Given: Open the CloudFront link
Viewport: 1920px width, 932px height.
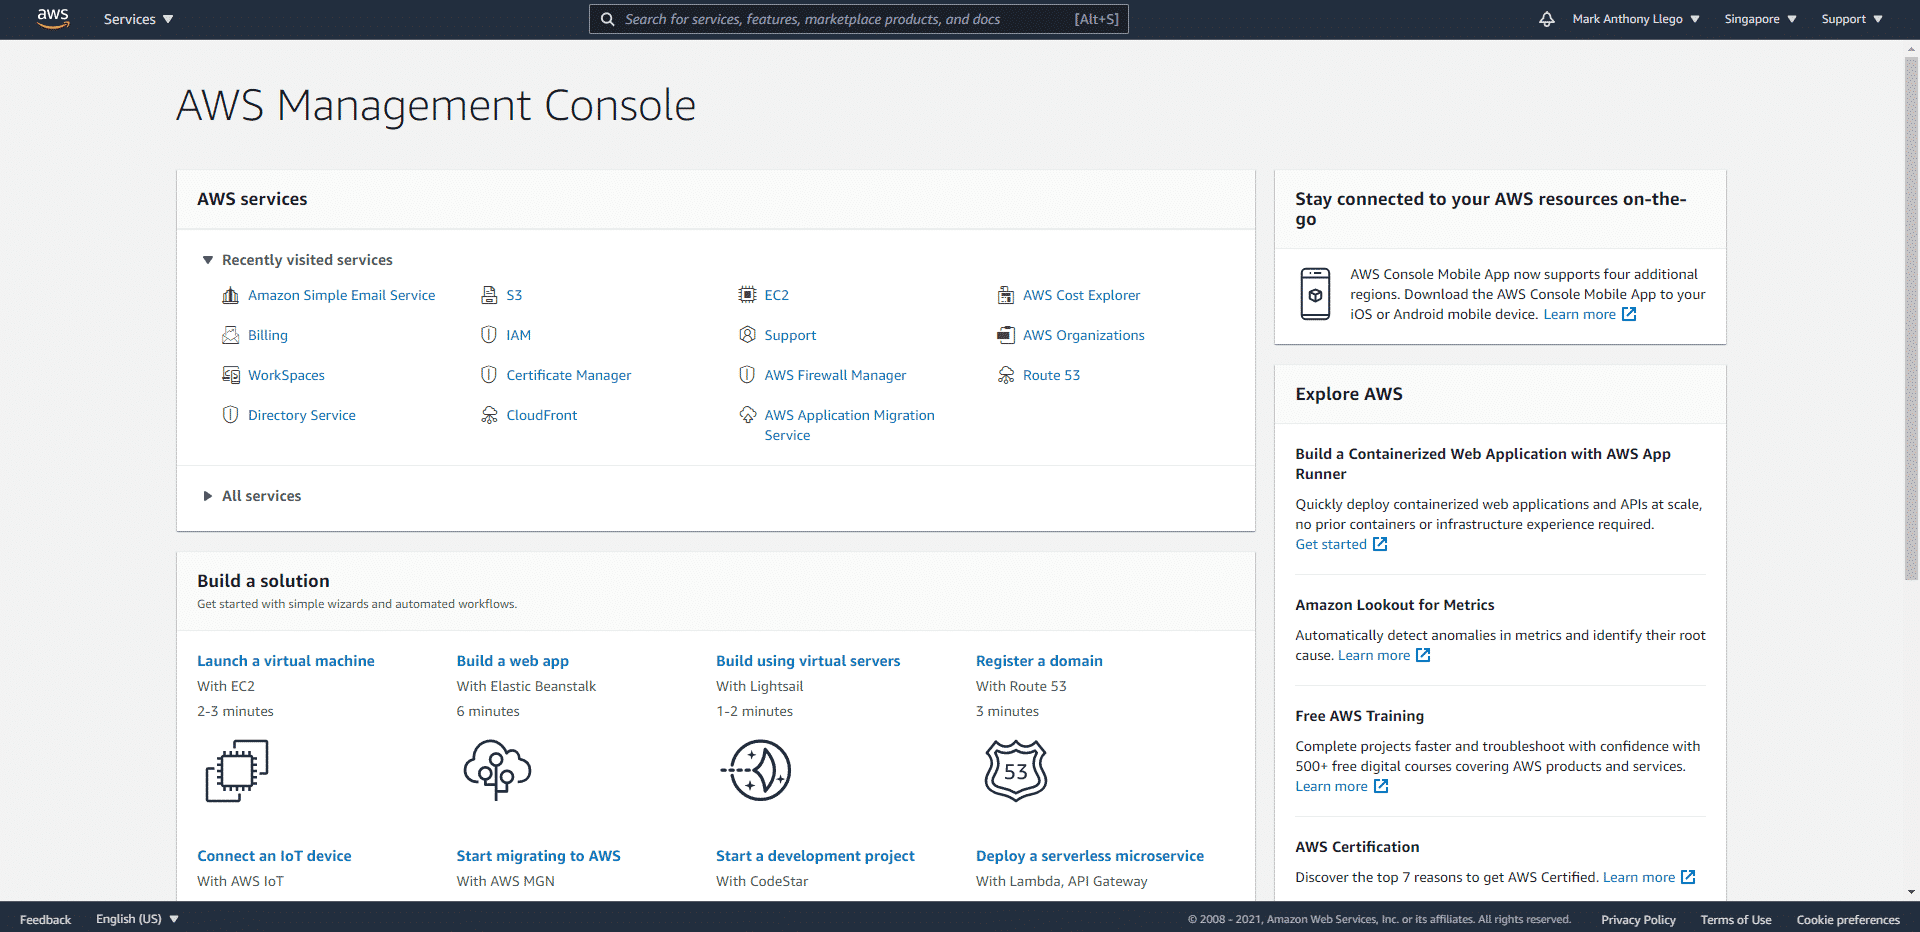Looking at the screenshot, I should point(541,415).
